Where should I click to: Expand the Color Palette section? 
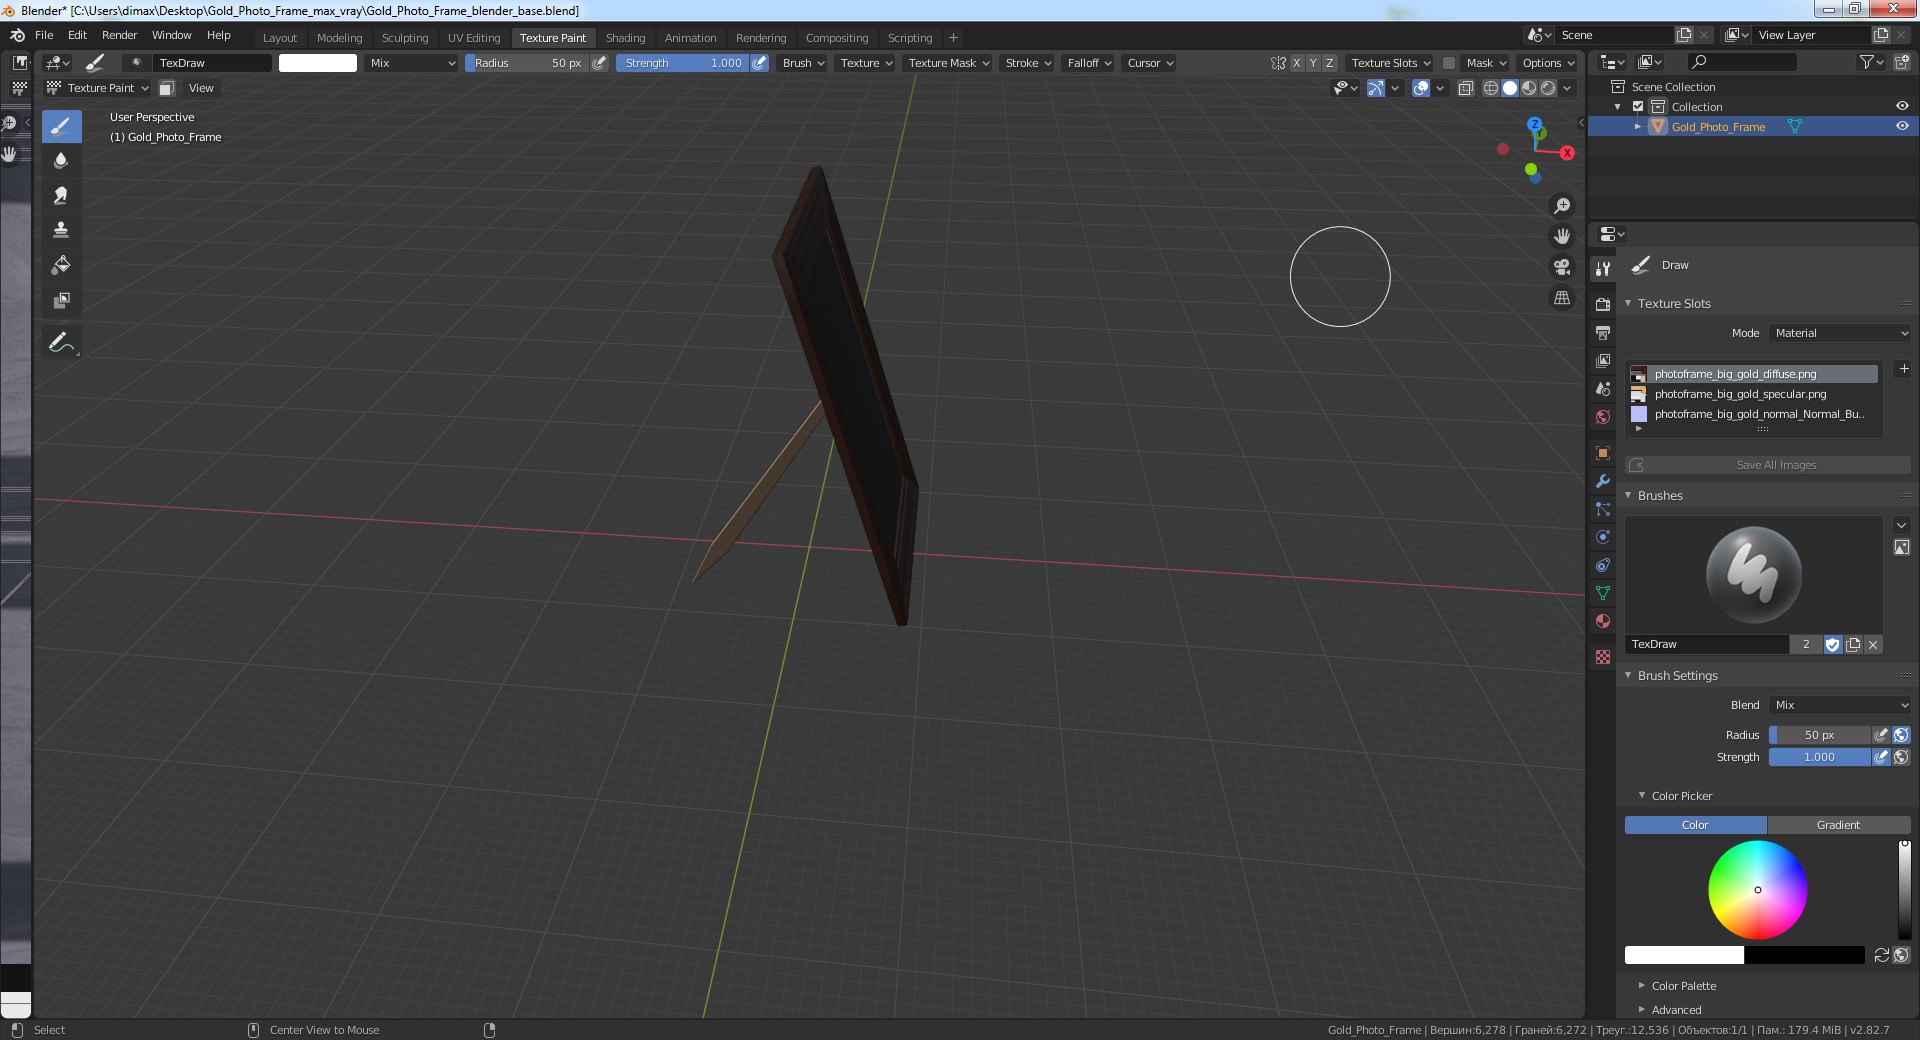(x=1683, y=986)
